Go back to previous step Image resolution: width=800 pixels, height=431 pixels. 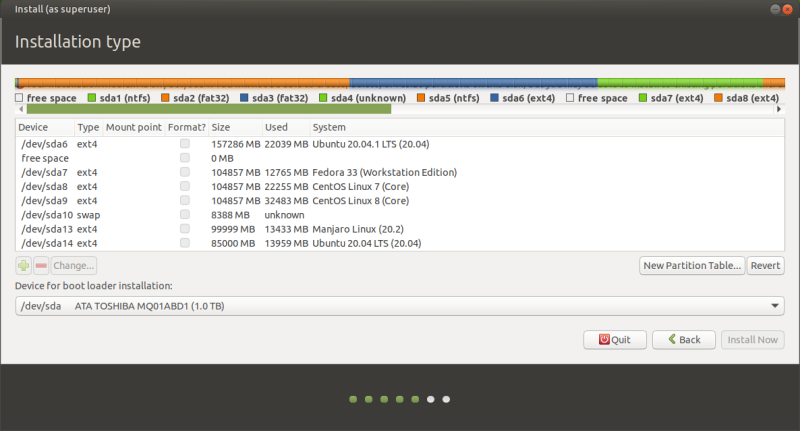coord(684,340)
